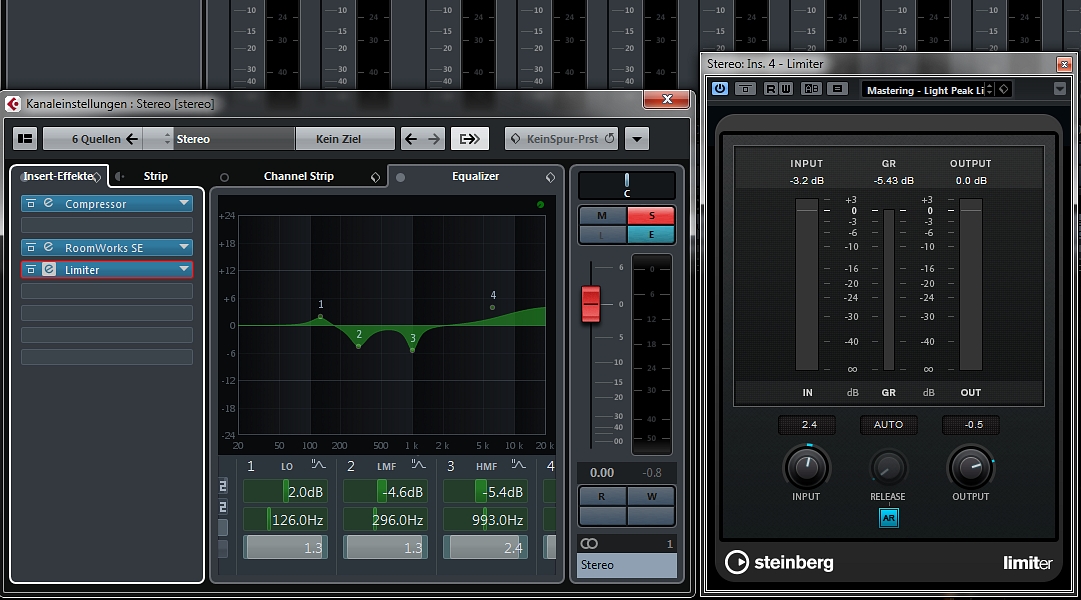Viewport: 1081px width, 600px height.
Task: Click EQ point 4 on the curve display
Action: click(x=492, y=307)
